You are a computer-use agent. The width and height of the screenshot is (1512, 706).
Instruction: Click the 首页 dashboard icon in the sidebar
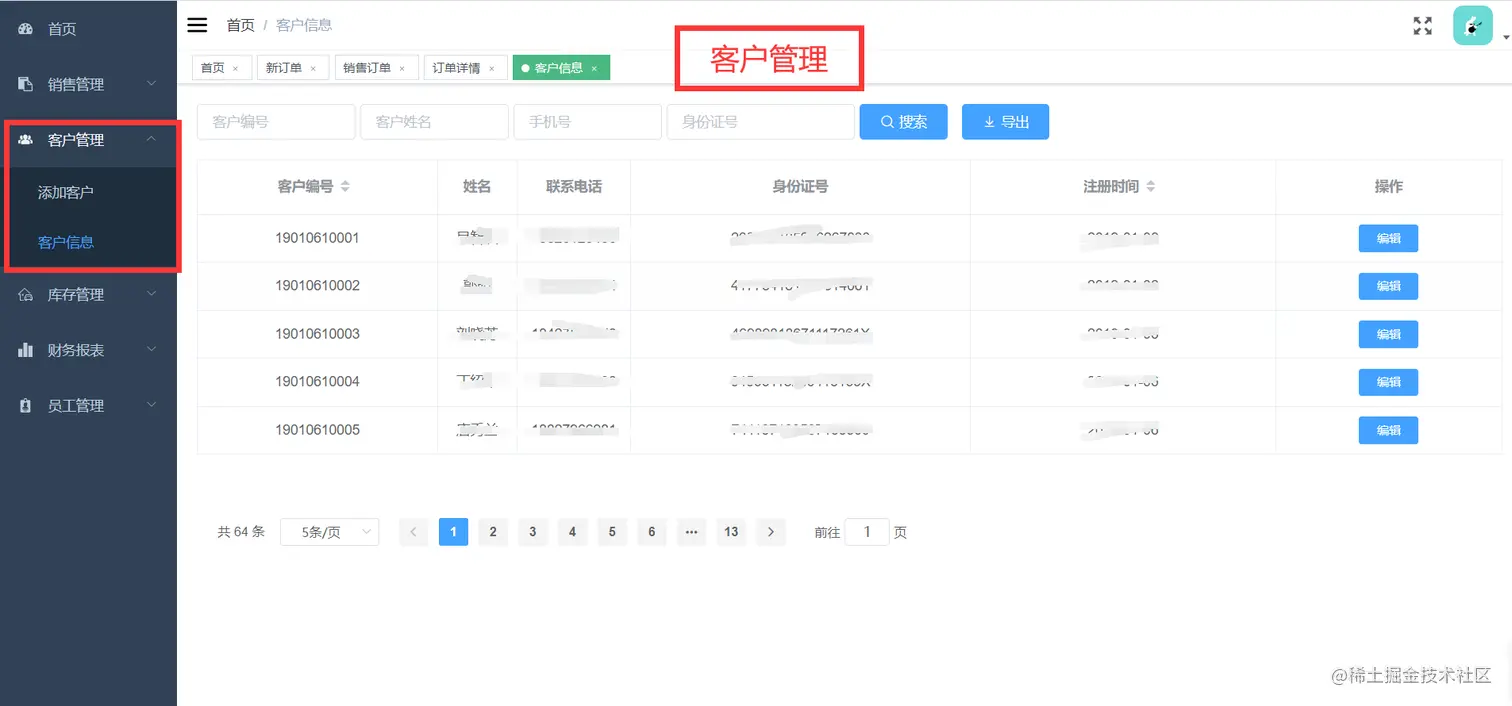coord(26,28)
